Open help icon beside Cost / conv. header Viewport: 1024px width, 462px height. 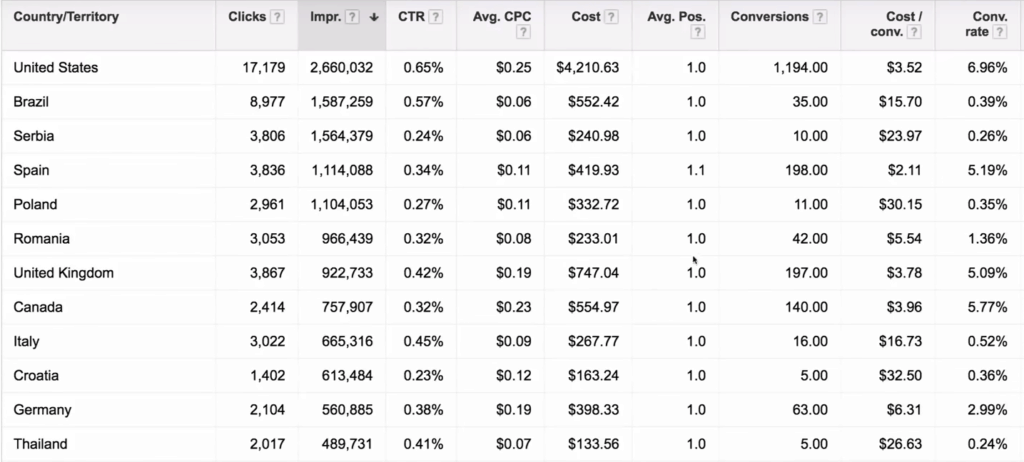pyautogui.click(x=914, y=32)
